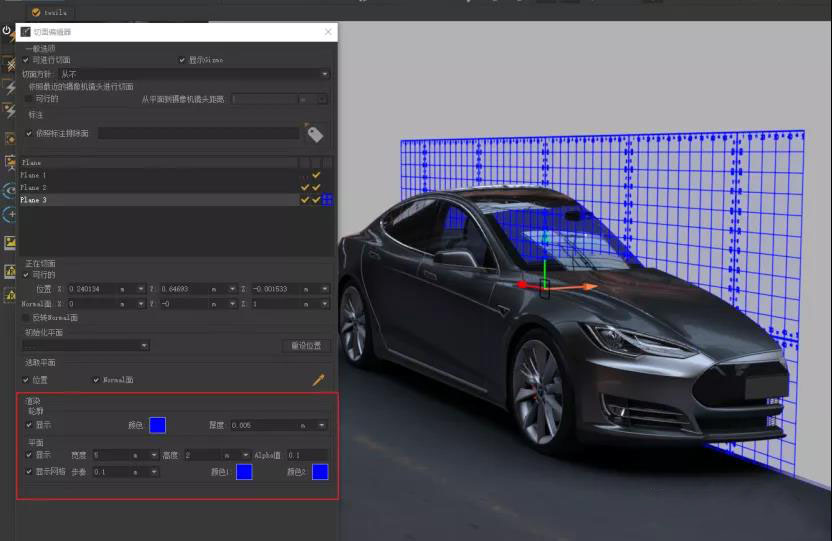Click the Alpha值 input field
Screen dimensions: 832x541
coord(306,455)
